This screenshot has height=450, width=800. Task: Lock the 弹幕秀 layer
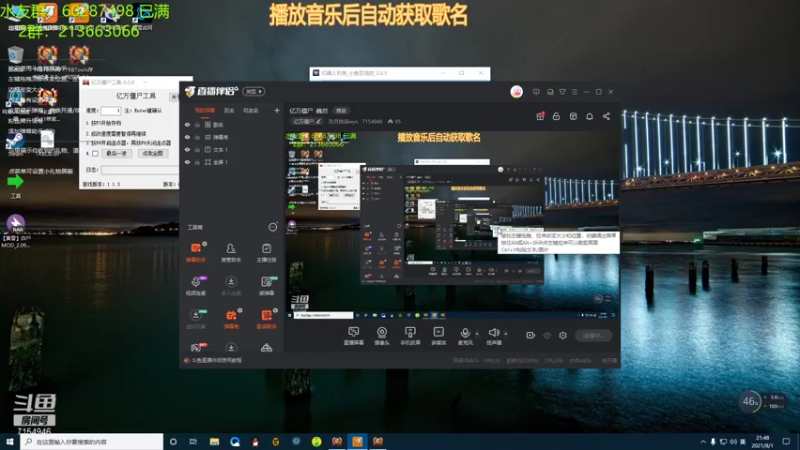(197, 137)
